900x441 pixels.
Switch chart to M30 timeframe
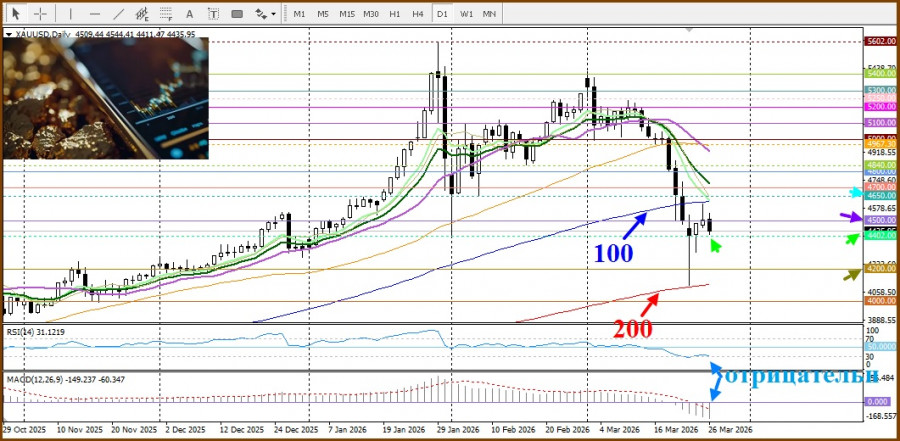pos(371,14)
